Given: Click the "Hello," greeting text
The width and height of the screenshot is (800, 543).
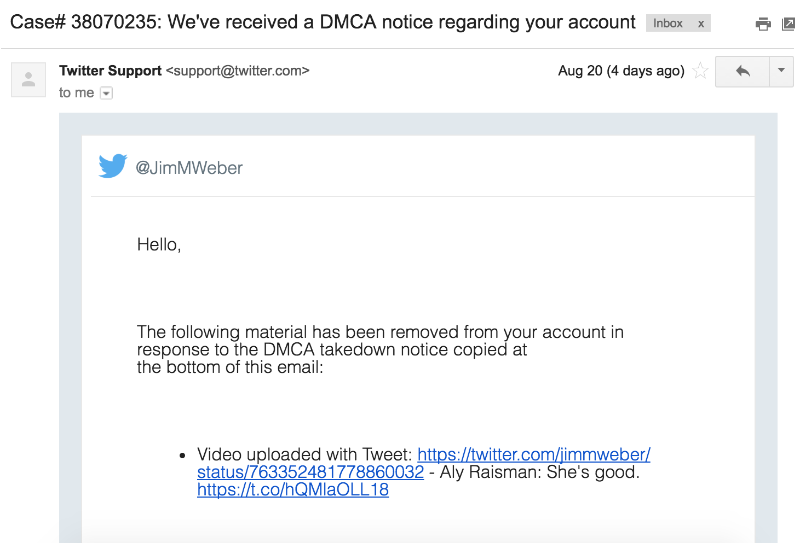Looking at the screenshot, I should 159,244.
